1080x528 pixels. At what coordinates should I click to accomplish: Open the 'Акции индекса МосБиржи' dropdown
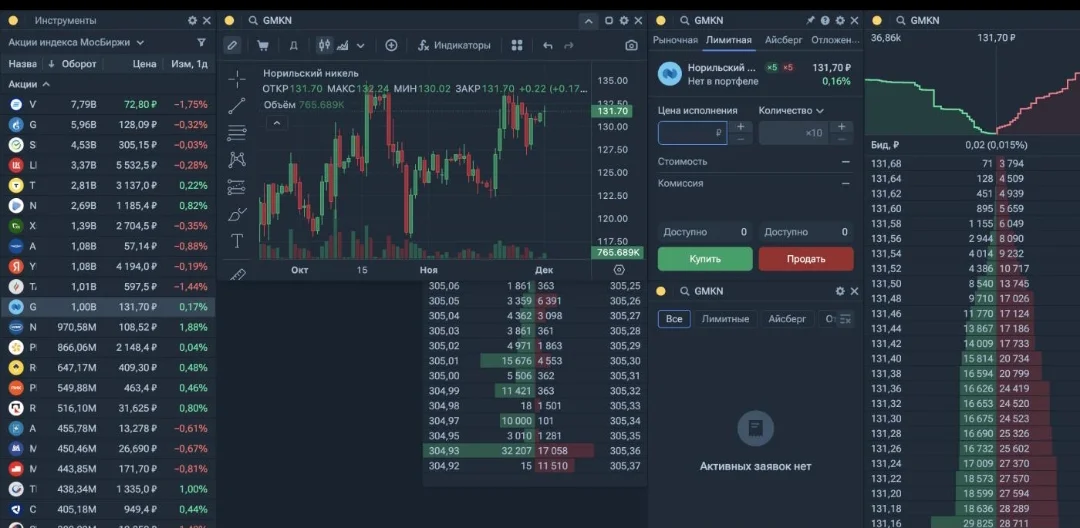(x=76, y=42)
